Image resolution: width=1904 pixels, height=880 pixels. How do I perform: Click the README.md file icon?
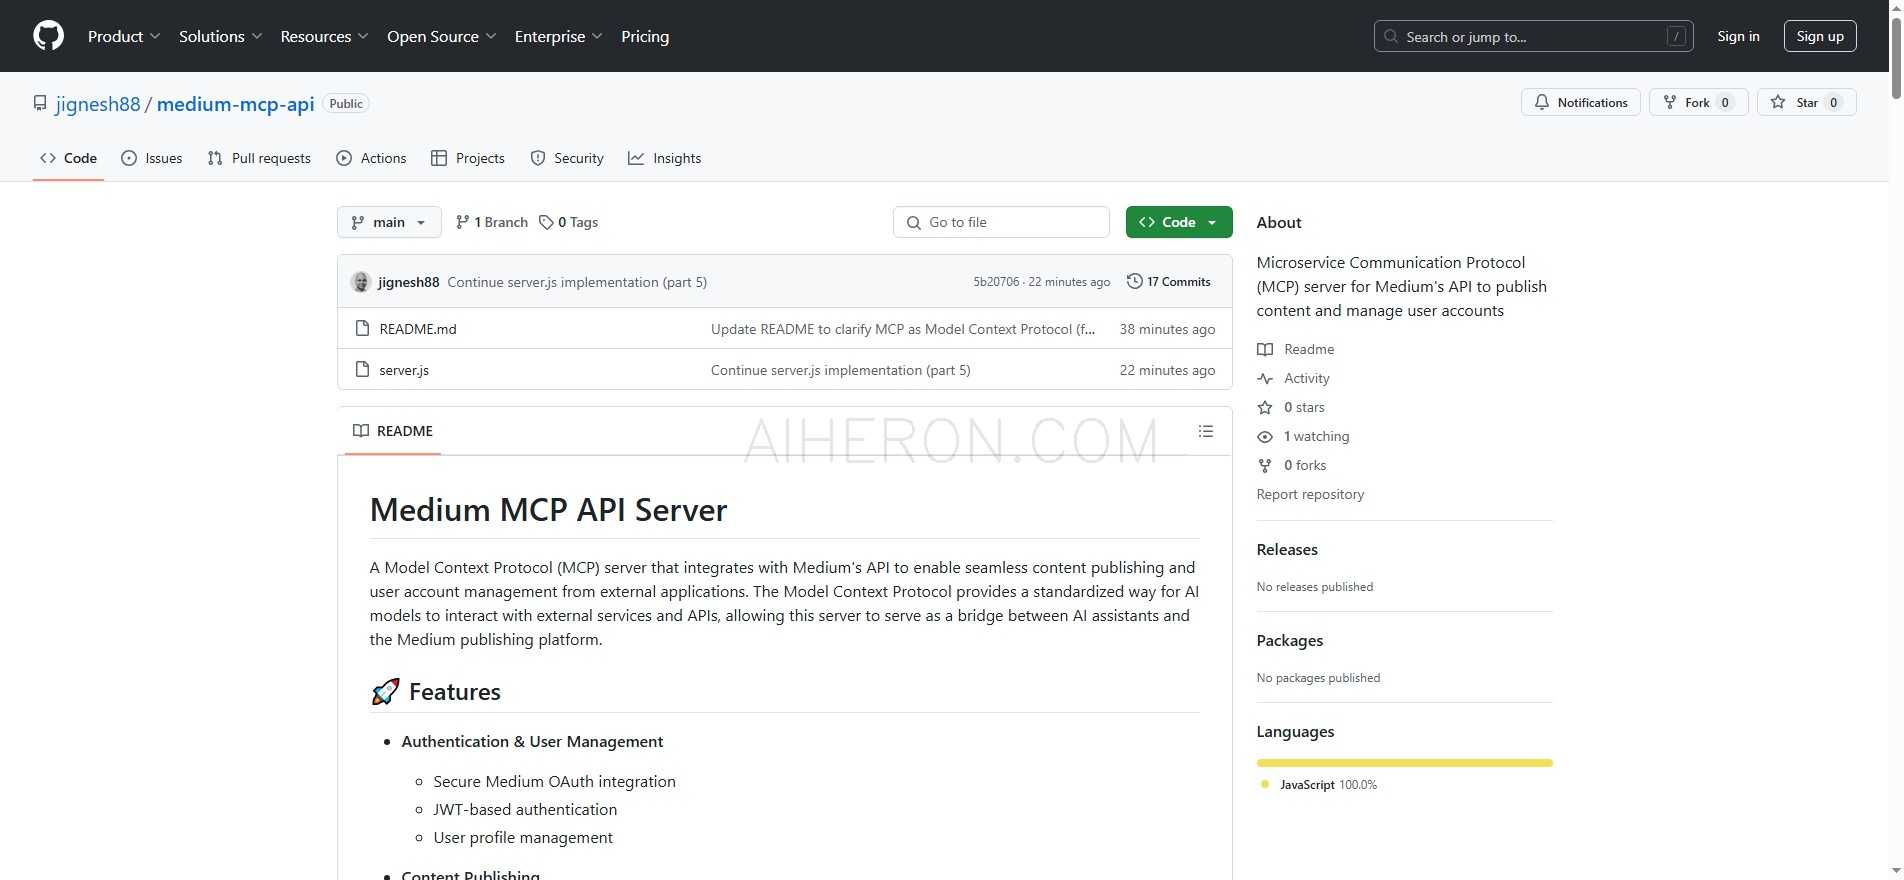click(362, 329)
